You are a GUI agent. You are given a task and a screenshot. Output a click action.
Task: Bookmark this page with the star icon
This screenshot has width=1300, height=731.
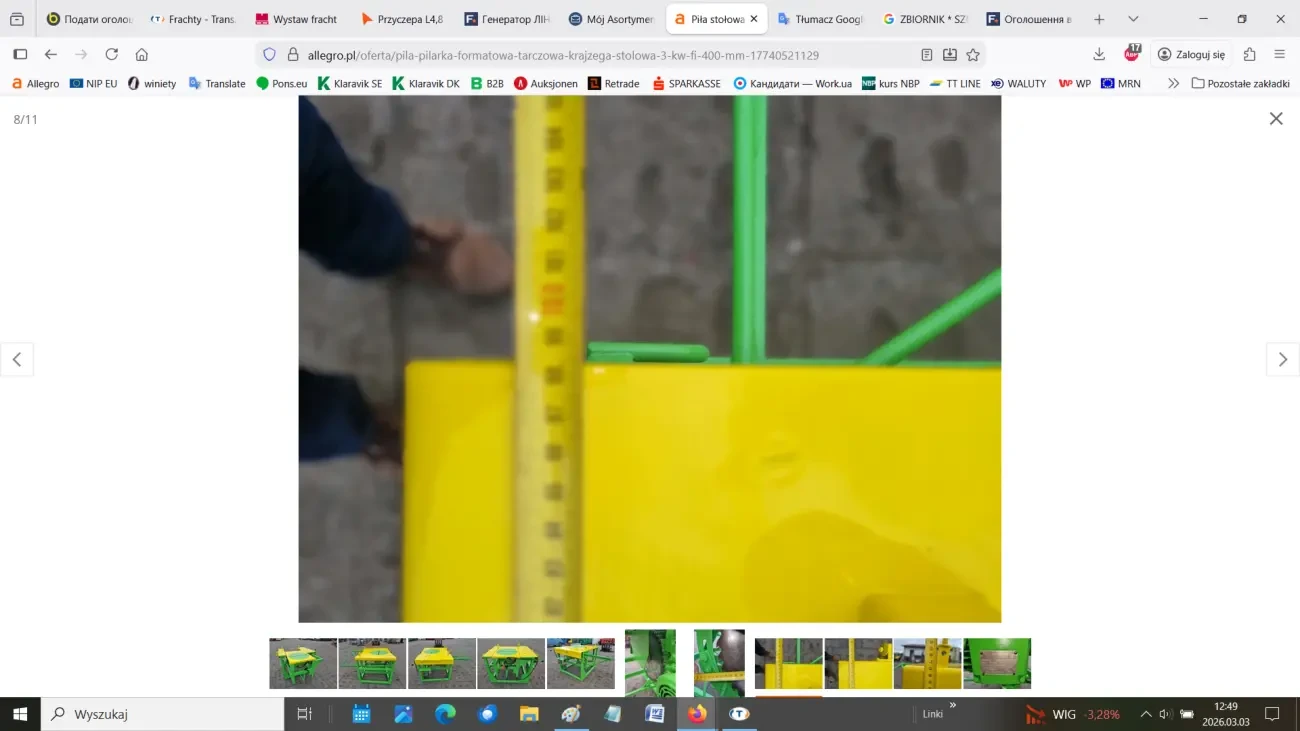tap(972, 55)
